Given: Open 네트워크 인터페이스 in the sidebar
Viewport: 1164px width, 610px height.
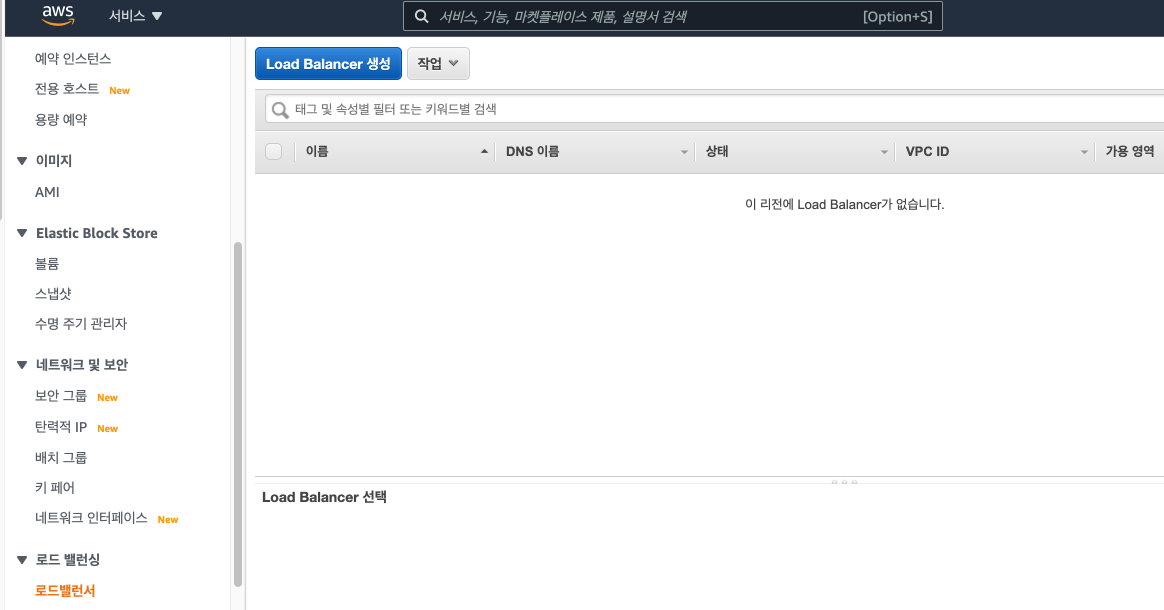Looking at the screenshot, I should coord(91,518).
